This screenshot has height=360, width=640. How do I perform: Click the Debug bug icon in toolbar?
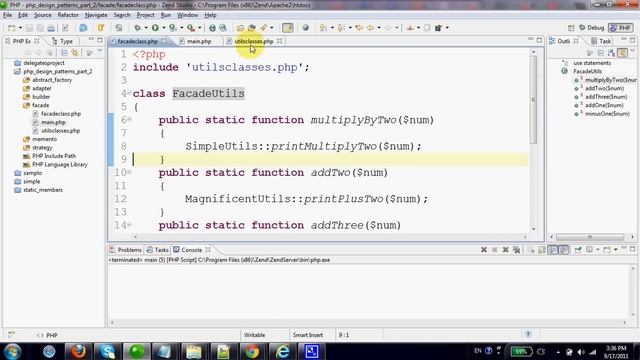coord(138,28)
